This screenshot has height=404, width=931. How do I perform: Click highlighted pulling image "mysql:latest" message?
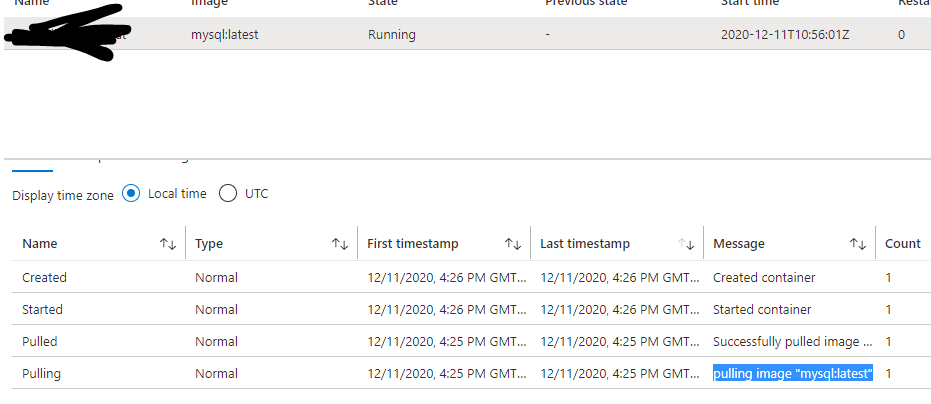point(792,373)
